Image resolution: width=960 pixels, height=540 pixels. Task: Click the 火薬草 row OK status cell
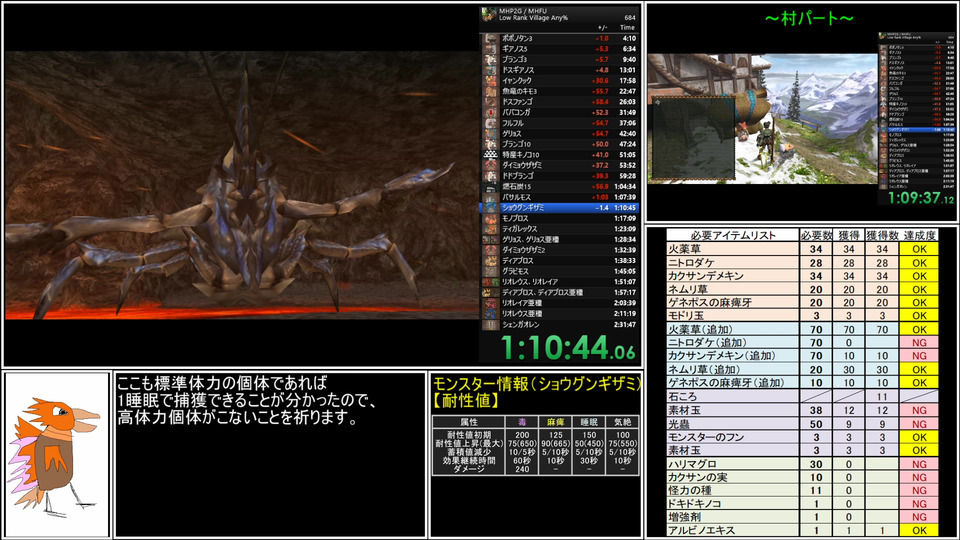(919, 249)
